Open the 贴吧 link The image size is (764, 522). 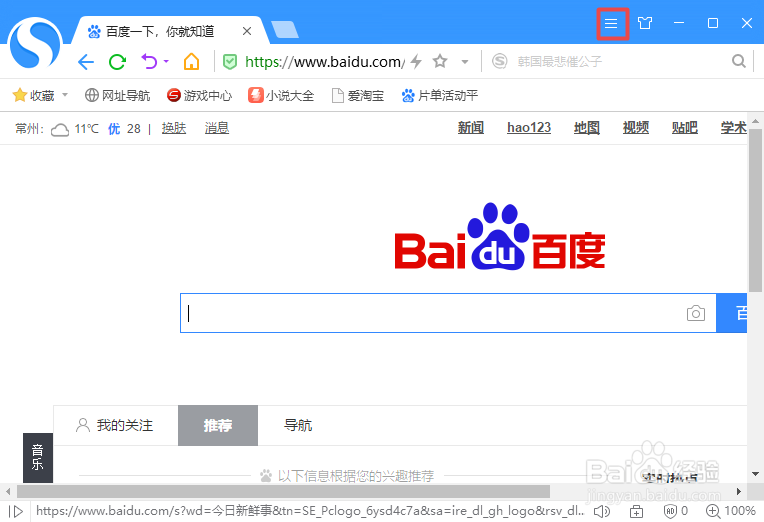point(685,128)
